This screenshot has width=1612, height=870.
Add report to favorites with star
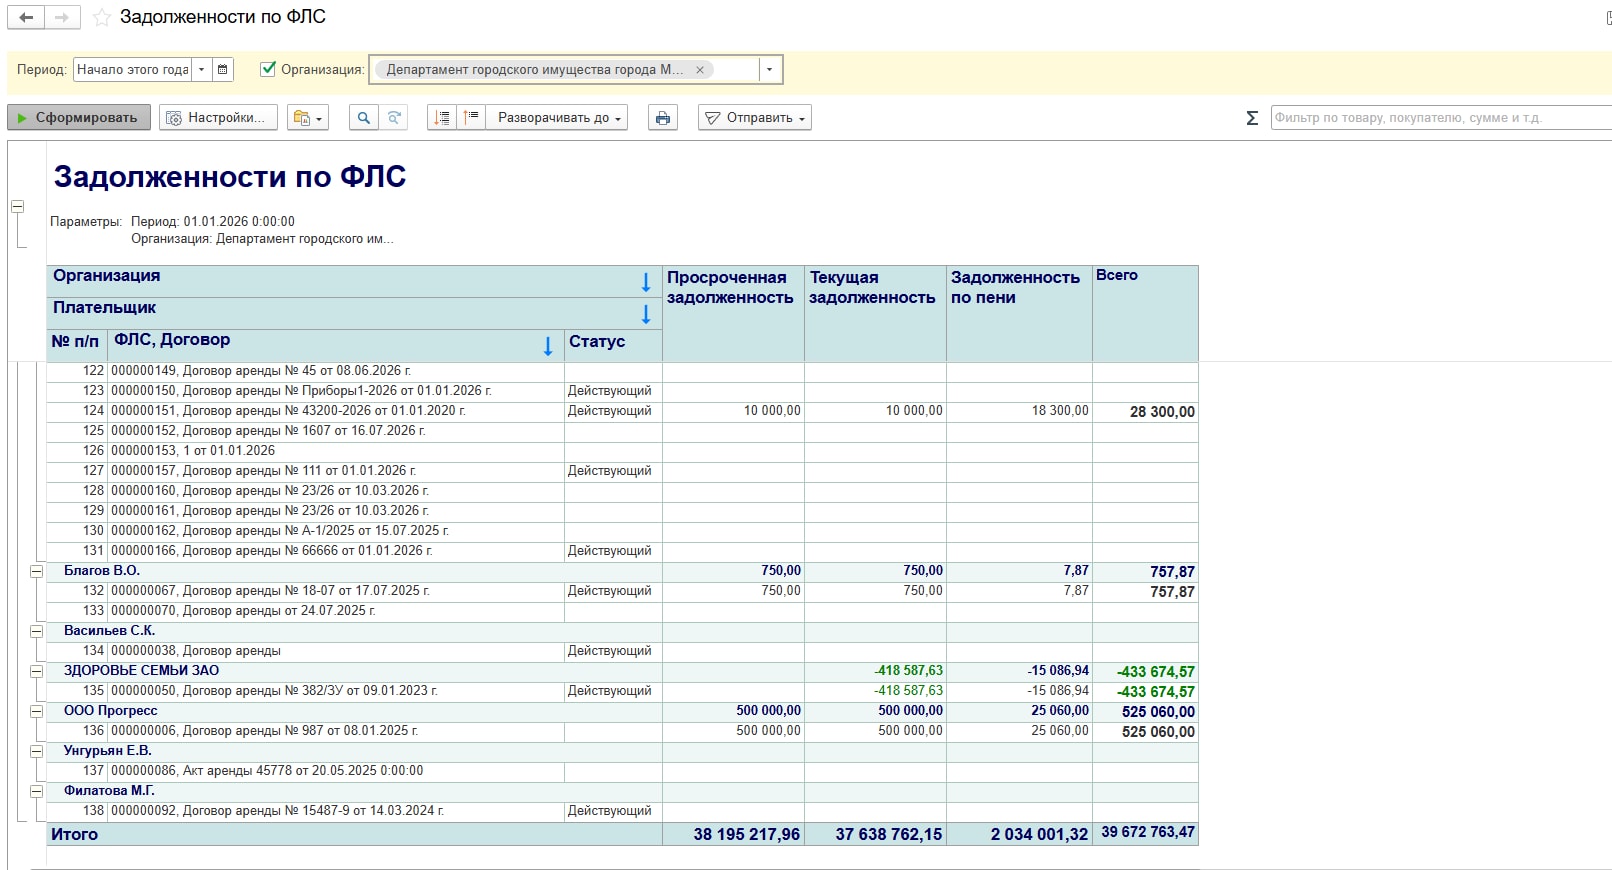point(102,18)
